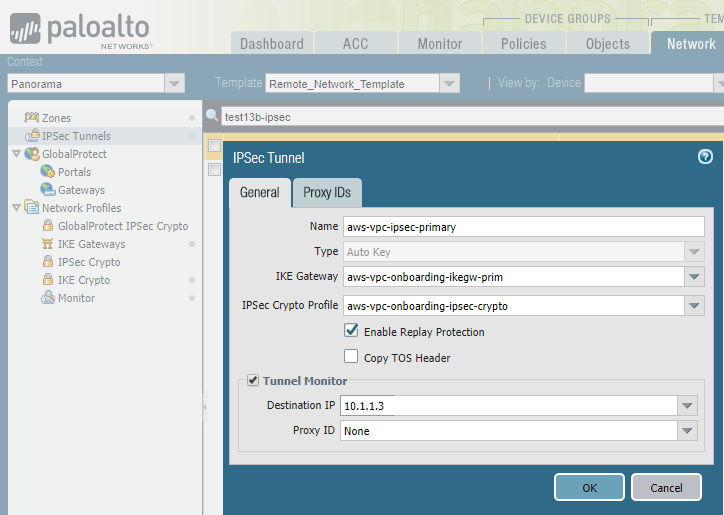Open the Proxy ID dropdown arrow

[x=687, y=430]
